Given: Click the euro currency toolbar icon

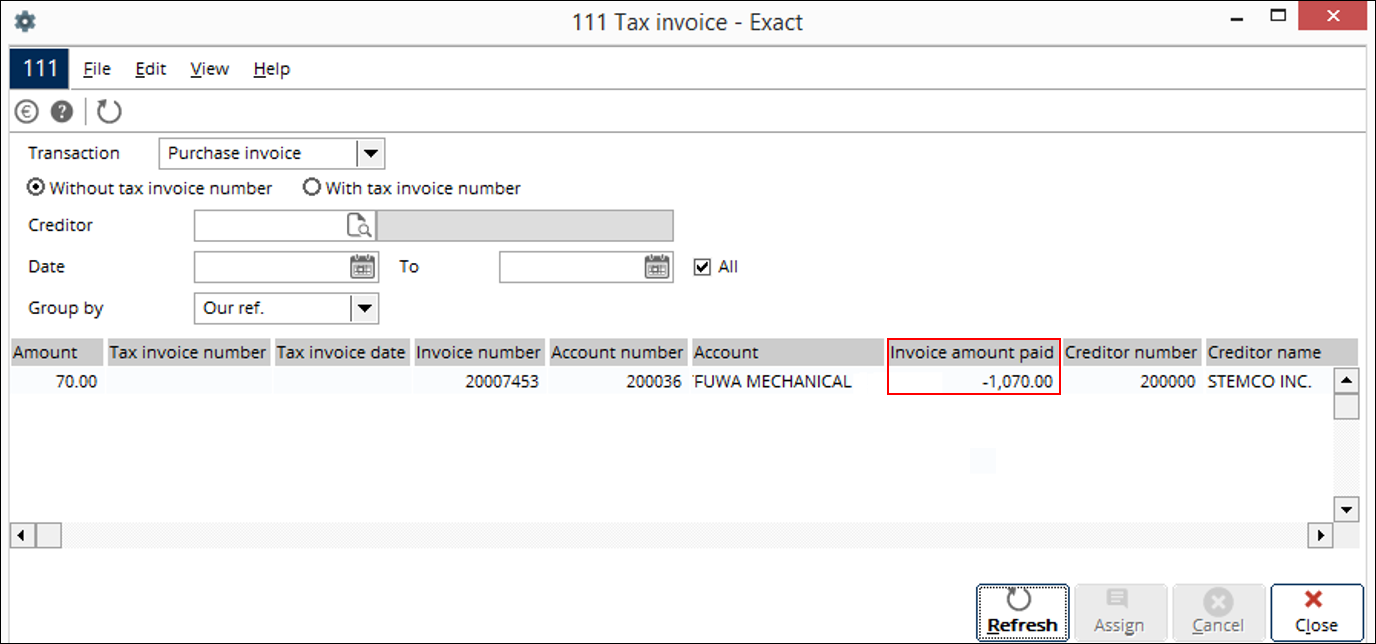Looking at the screenshot, I should pos(27,111).
